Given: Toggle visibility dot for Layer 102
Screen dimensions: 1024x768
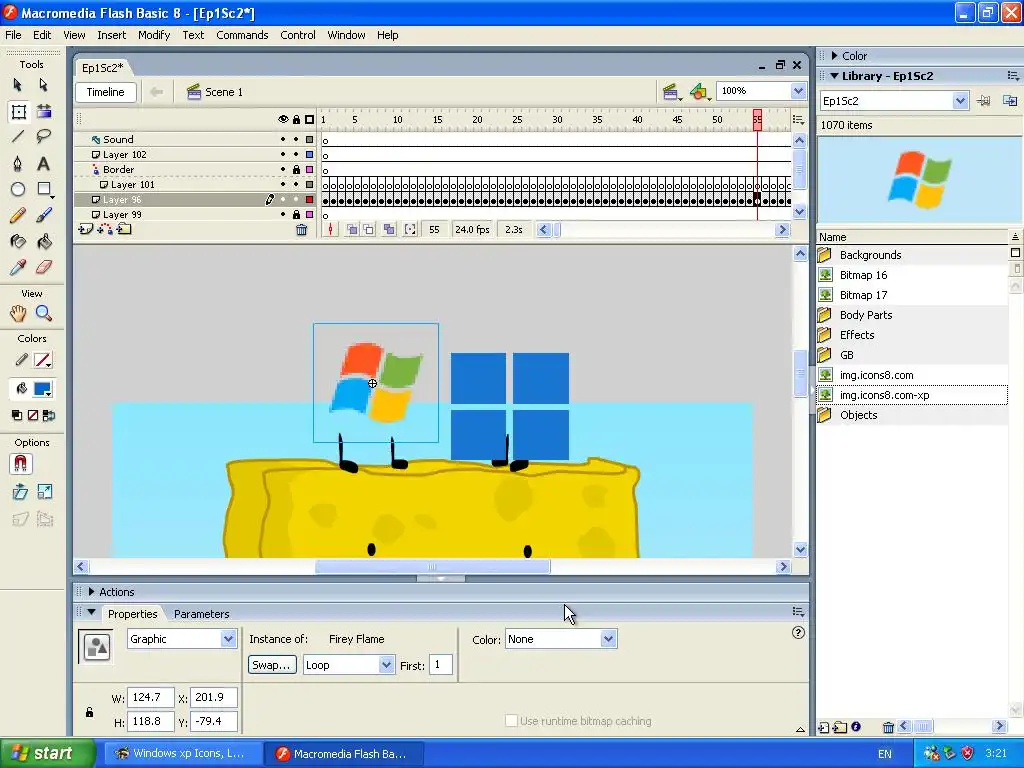Looking at the screenshot, I should point(283,154).
